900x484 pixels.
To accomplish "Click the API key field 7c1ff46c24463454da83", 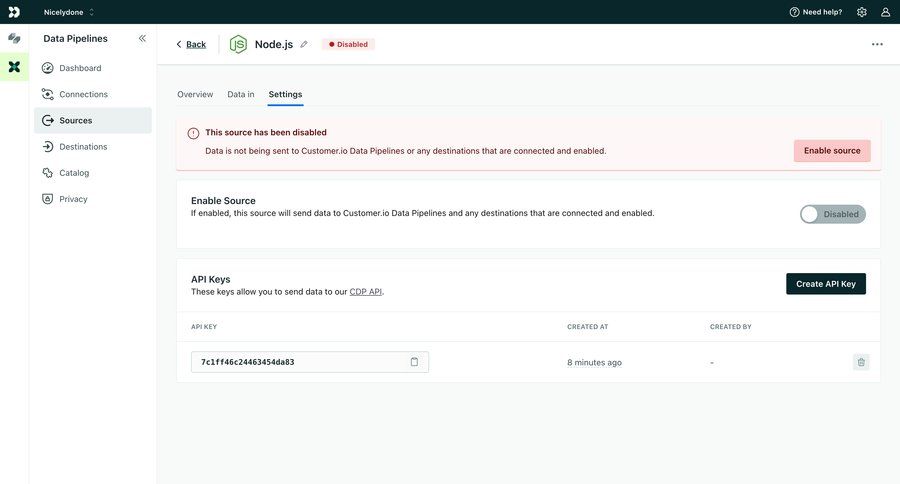I will click(x=310, y=362).
